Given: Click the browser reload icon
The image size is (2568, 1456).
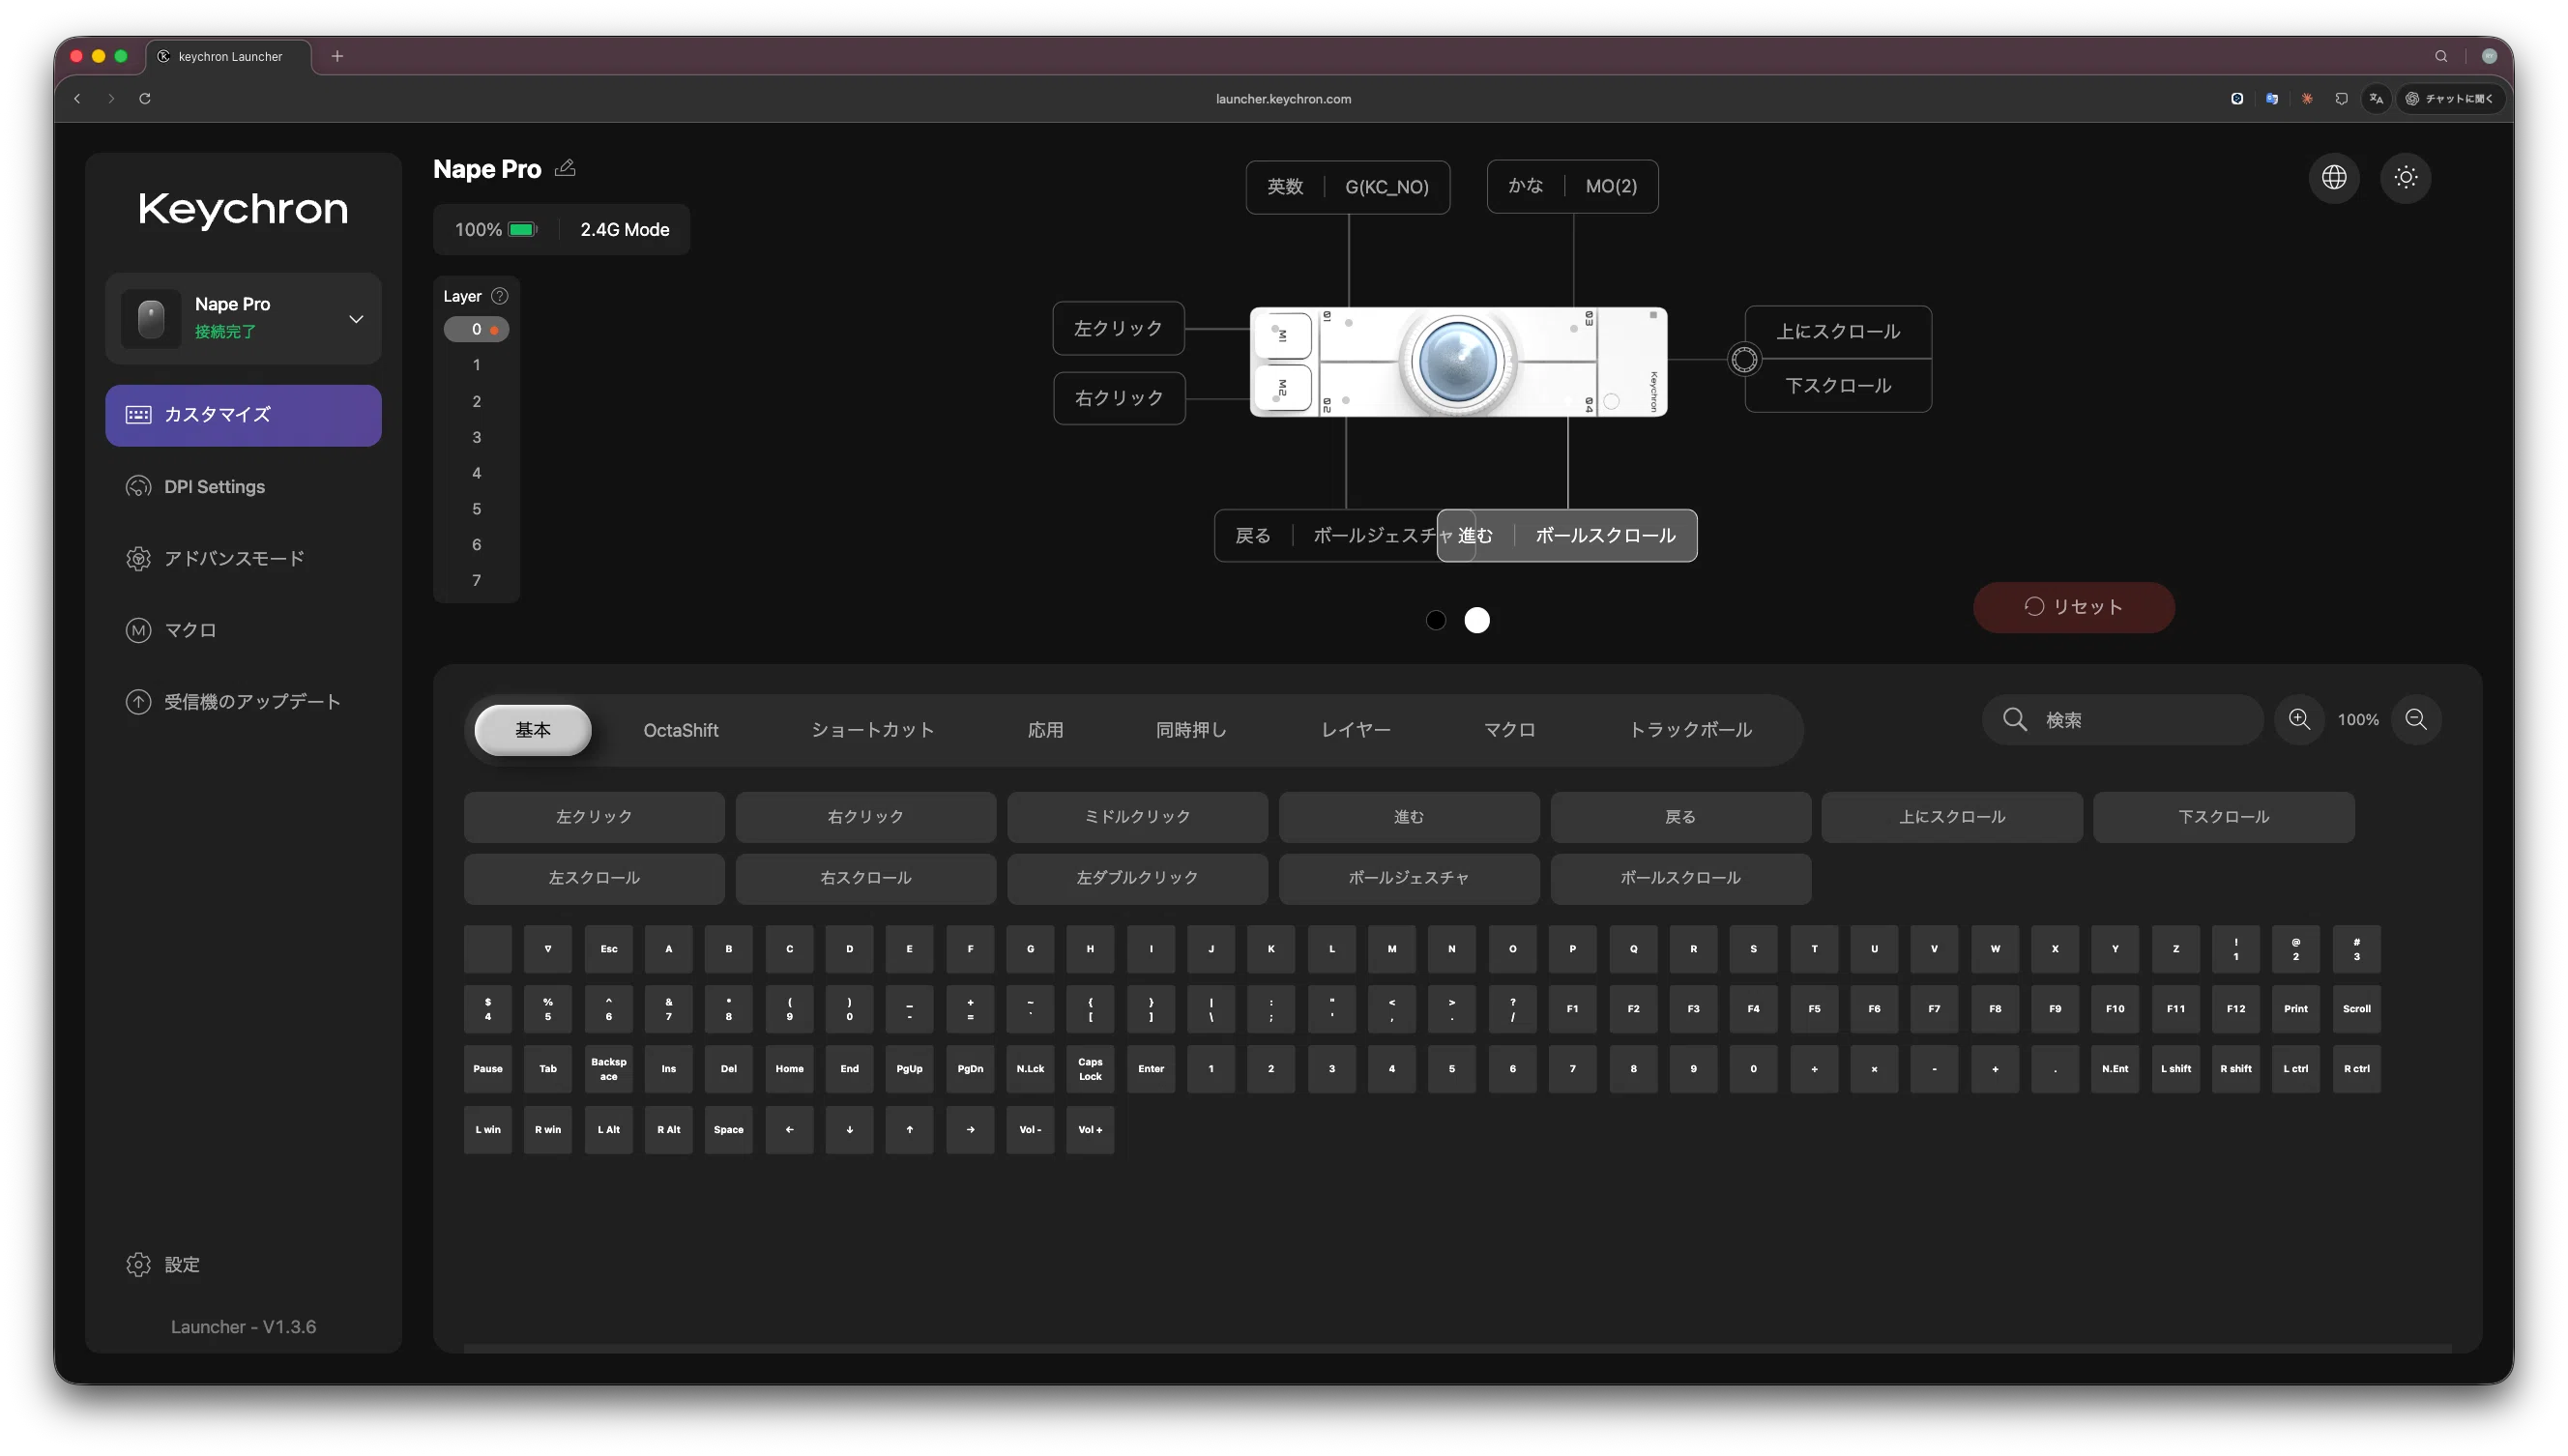Looking at the screenshot, I should point(145,98).
